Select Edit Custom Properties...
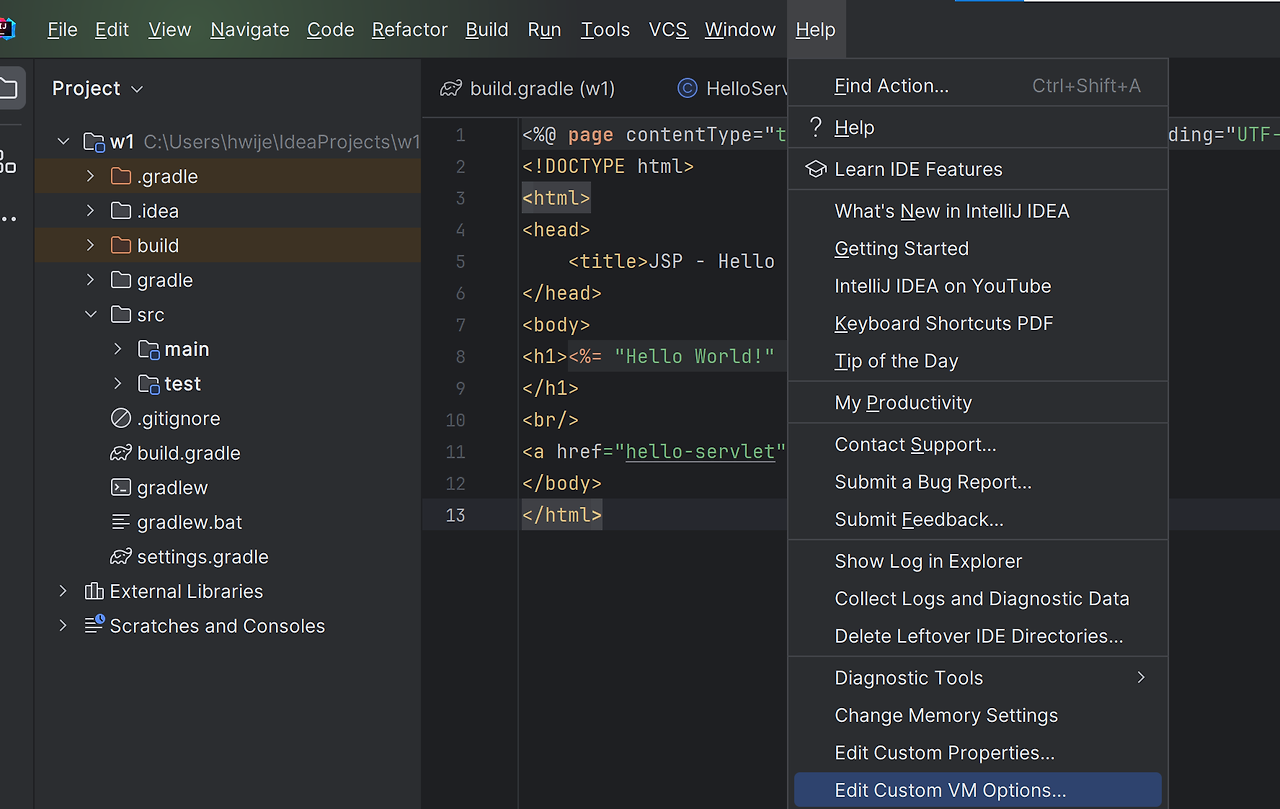Image resolution: width=1280 pixels, height=809 pixels. tap(978, 753)
